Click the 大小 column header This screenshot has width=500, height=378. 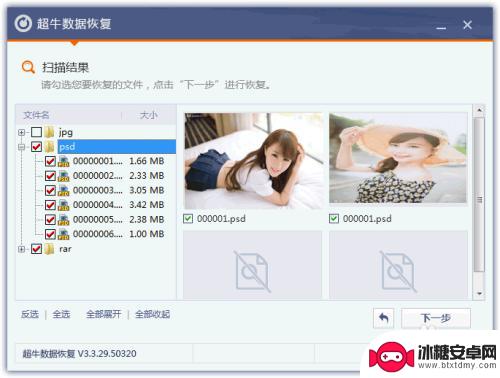point(149,115)
